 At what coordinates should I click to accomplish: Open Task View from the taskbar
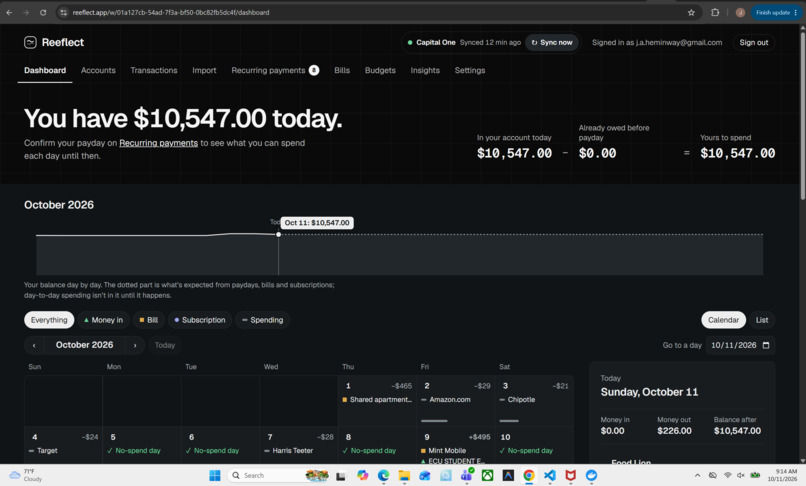click(340, 476)
